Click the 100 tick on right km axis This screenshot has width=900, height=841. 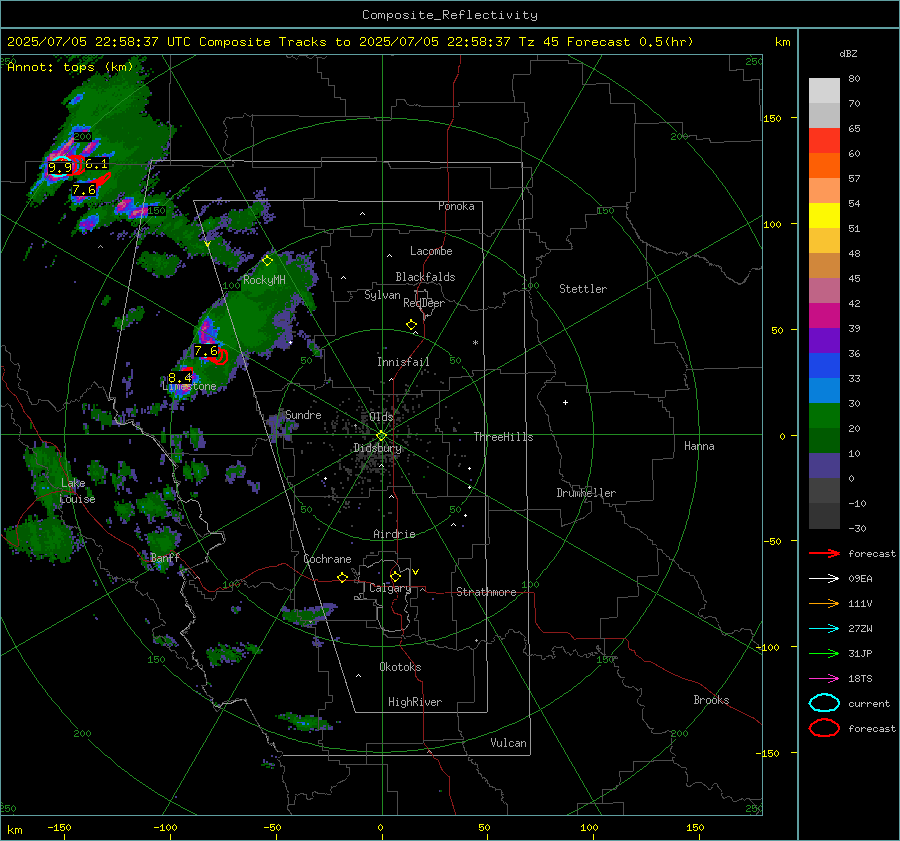772,224
